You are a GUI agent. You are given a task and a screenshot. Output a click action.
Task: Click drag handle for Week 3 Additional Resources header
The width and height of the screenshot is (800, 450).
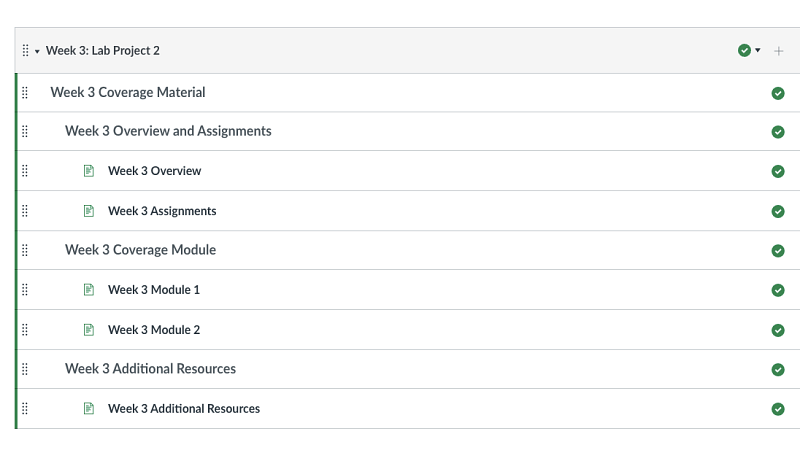pyautogui.click(x=25, y=369)
